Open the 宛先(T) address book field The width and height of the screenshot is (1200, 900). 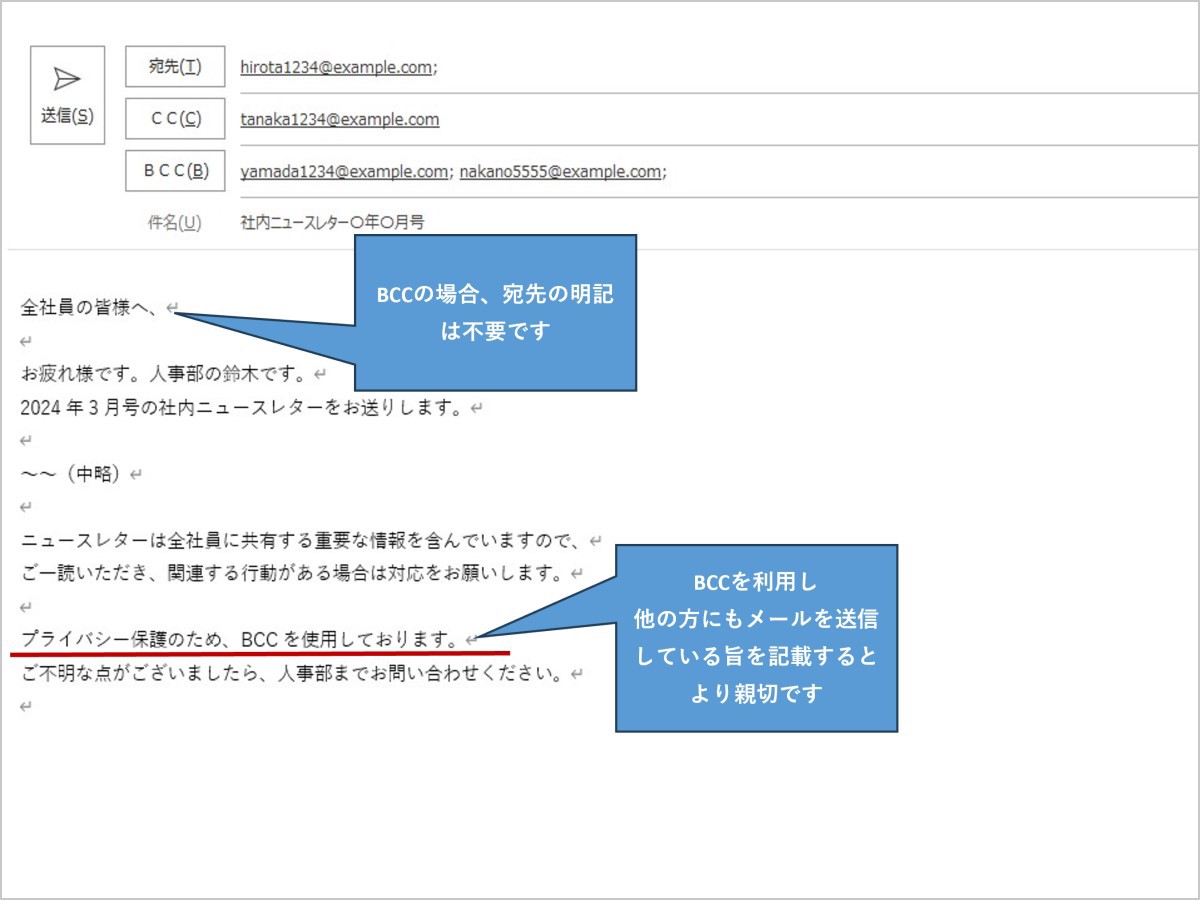point(174,67)
